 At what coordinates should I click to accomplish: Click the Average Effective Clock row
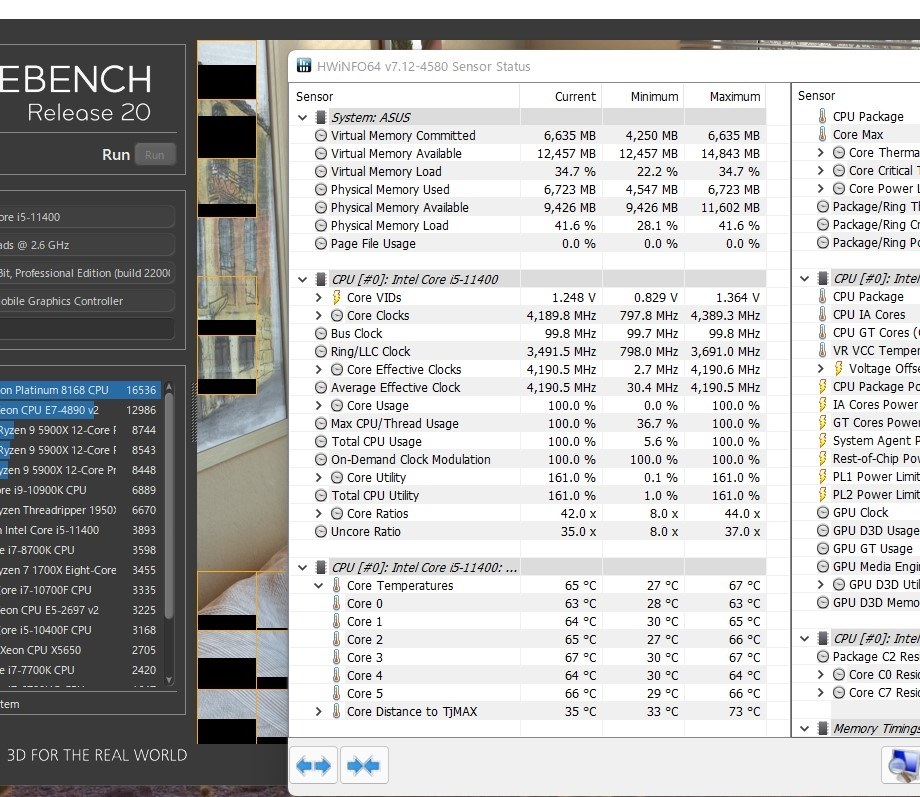click(528, 387)
